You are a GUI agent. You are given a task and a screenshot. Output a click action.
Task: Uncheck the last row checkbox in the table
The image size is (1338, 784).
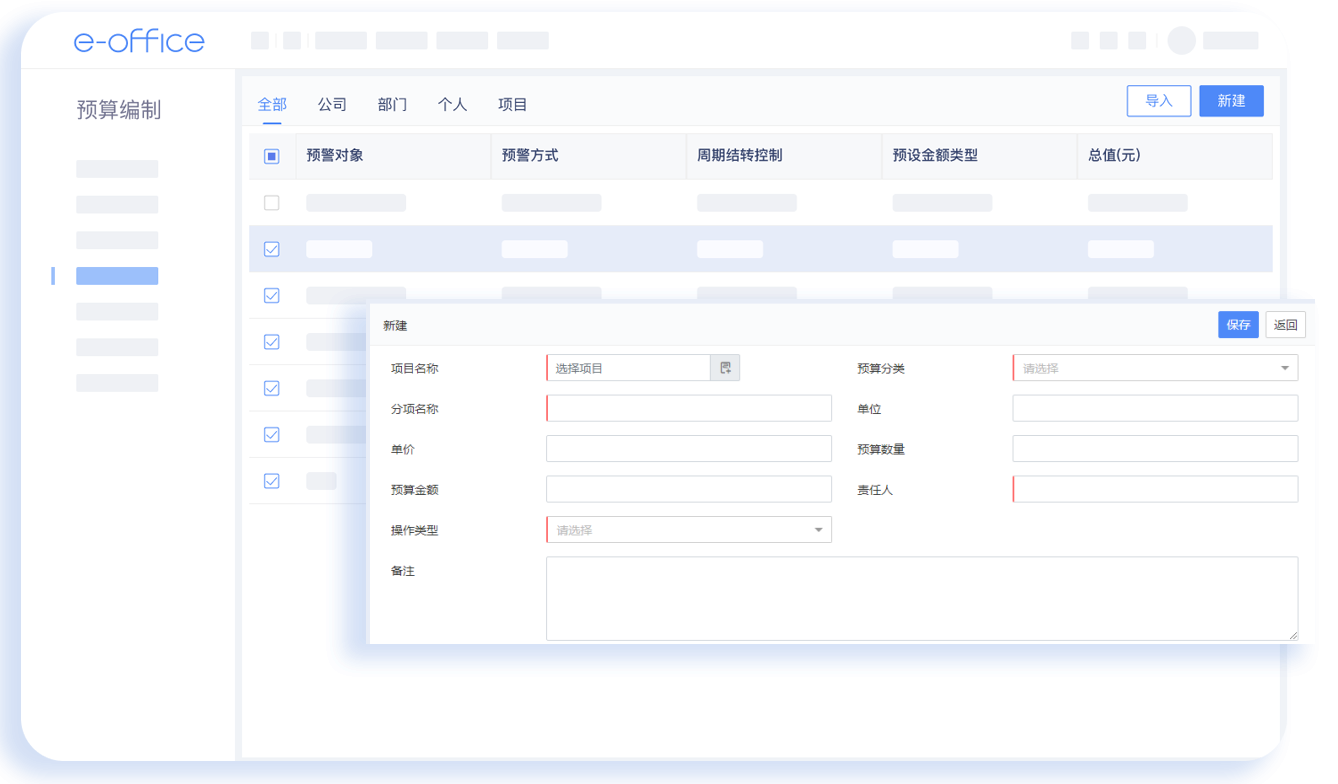click(271, 481)
